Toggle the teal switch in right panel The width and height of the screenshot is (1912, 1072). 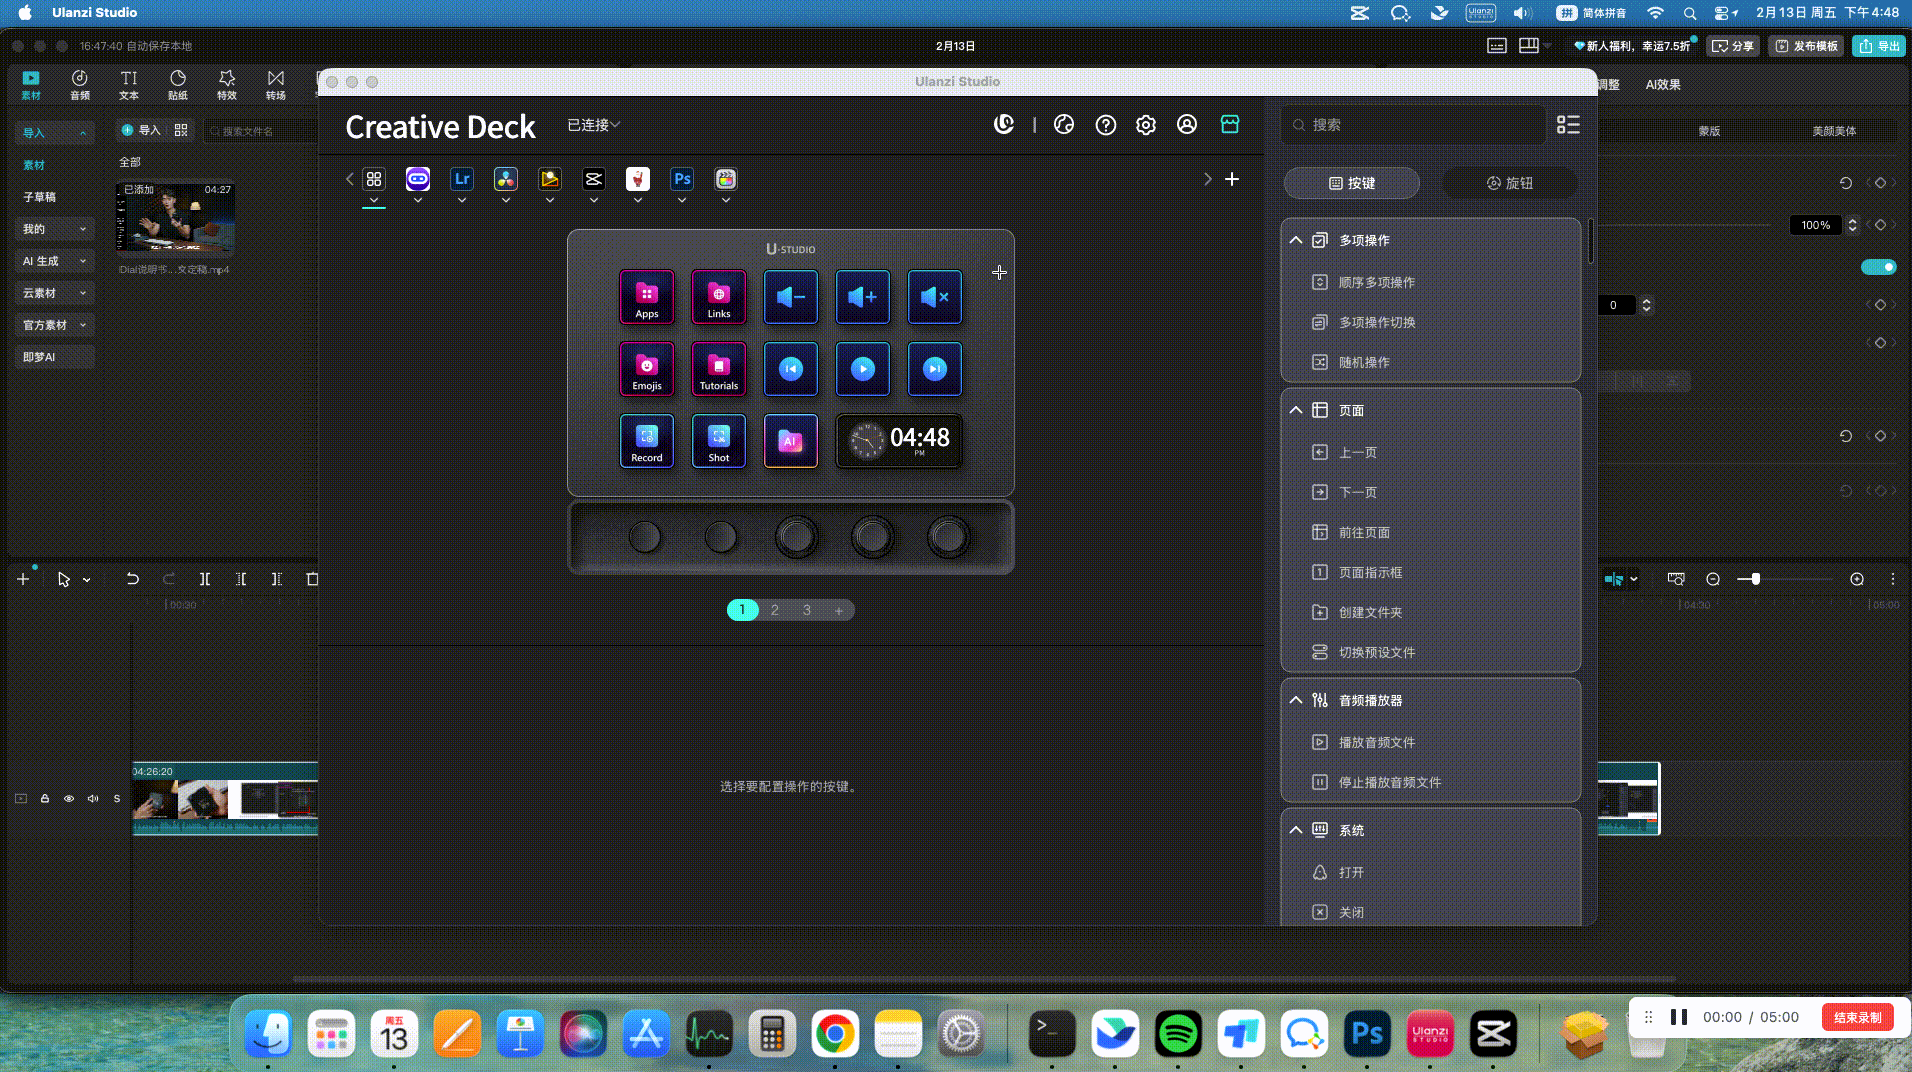coord(1878,267)
